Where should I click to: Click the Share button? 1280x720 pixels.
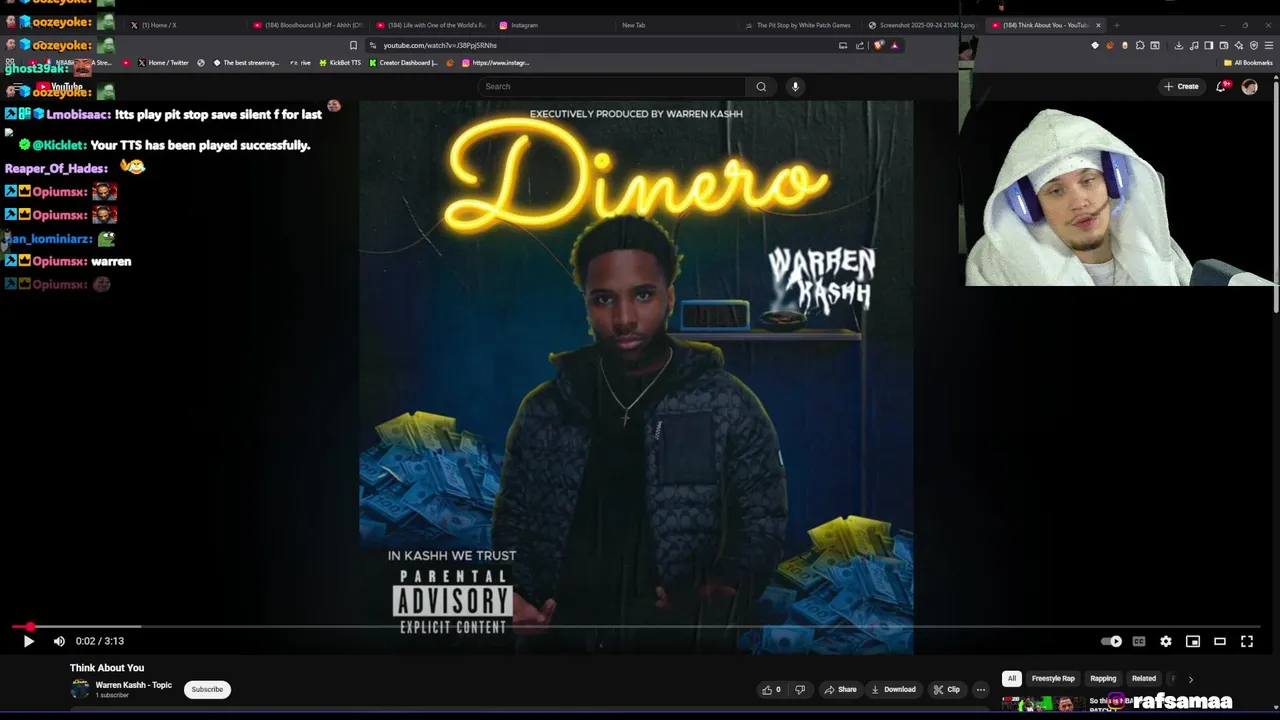pos(840,689)
